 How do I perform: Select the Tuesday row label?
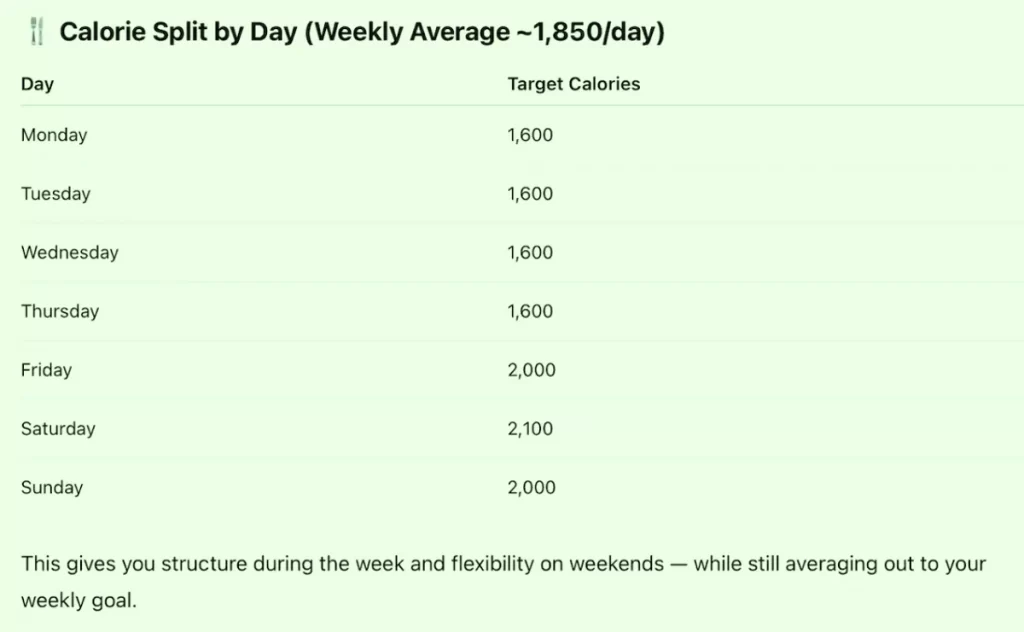(x=56, y=194)
